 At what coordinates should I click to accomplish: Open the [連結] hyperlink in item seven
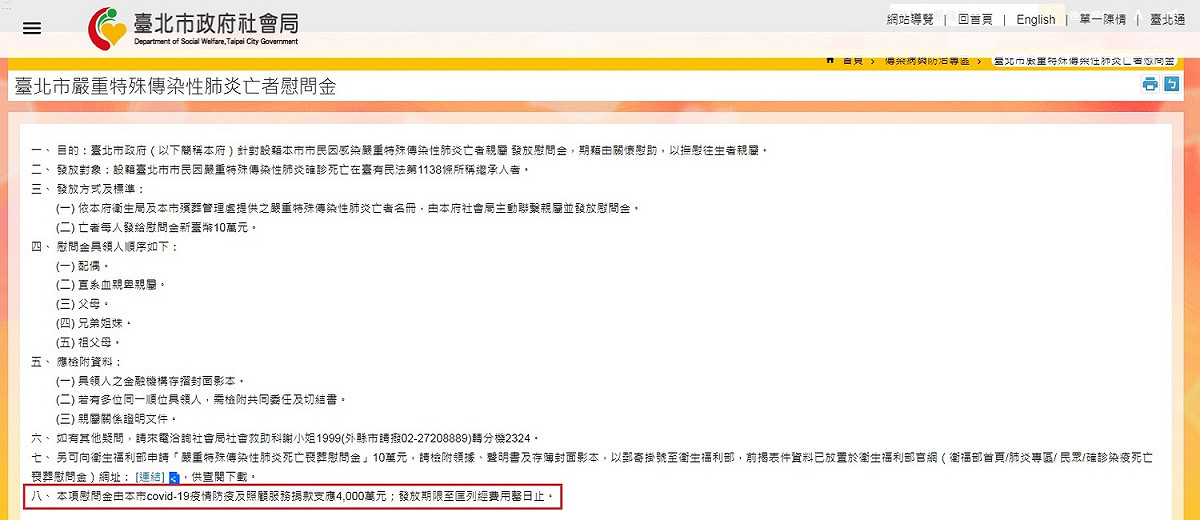[151, 476]
